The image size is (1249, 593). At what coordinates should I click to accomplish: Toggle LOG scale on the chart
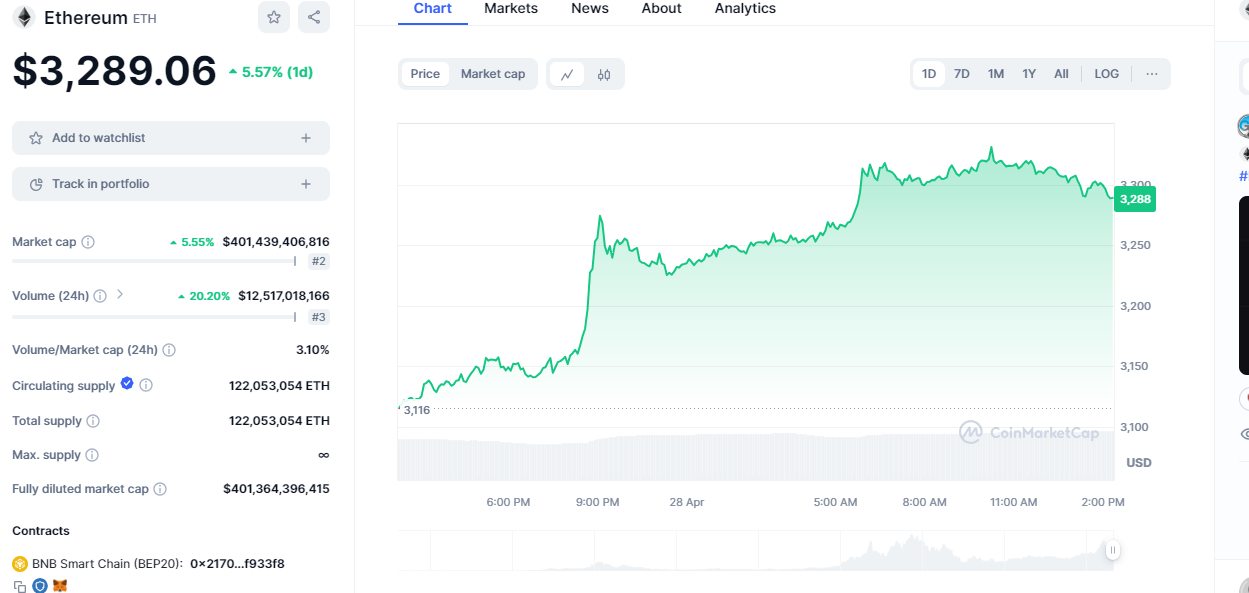[x=1107, y=74]
